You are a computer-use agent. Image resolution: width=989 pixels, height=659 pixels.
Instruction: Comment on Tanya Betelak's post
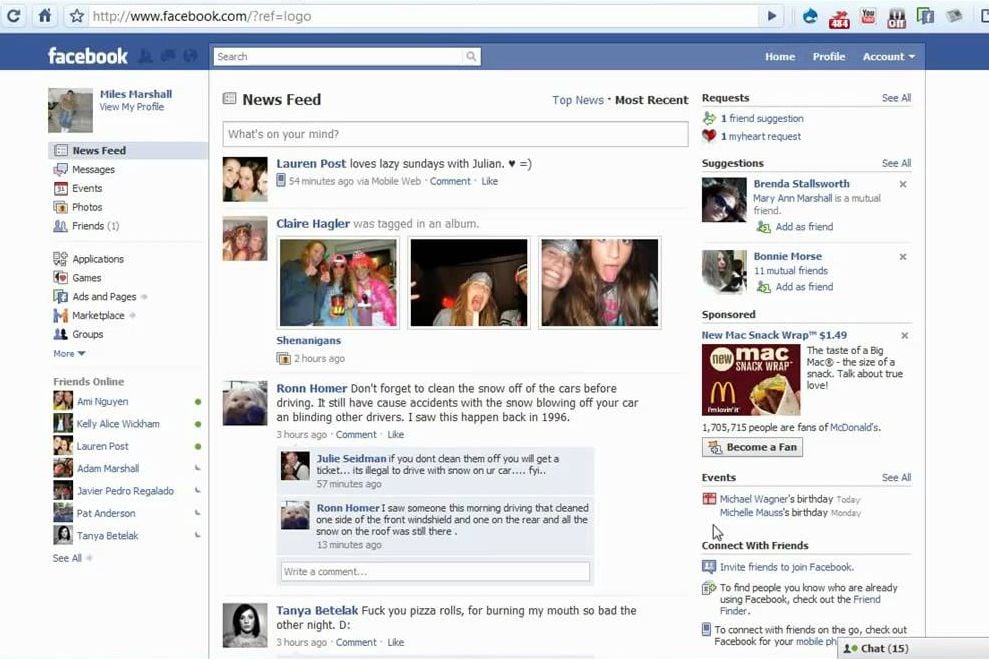(x=356, y=642)
